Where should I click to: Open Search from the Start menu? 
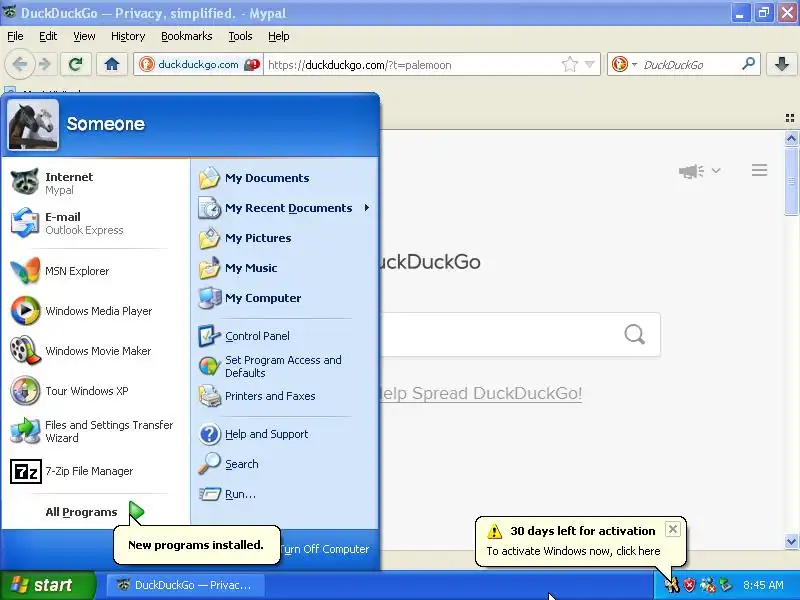285,464
